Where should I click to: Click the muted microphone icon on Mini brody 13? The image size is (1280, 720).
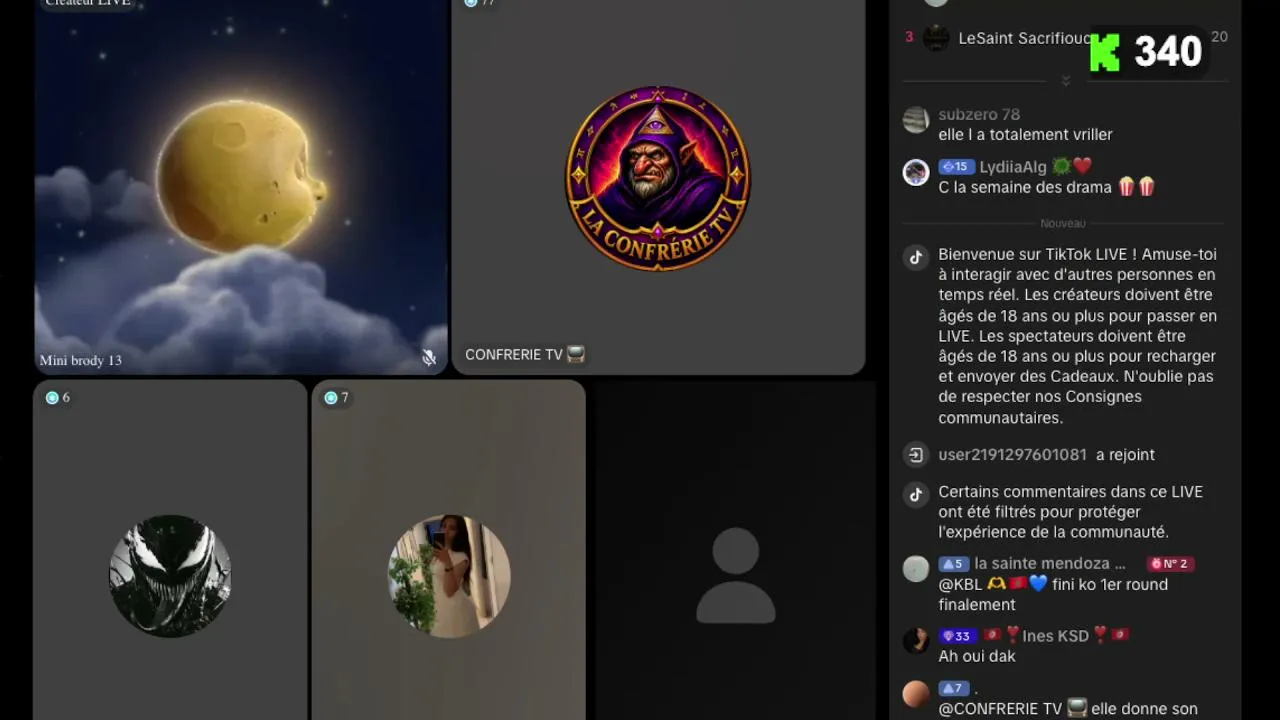pos(429,358)
